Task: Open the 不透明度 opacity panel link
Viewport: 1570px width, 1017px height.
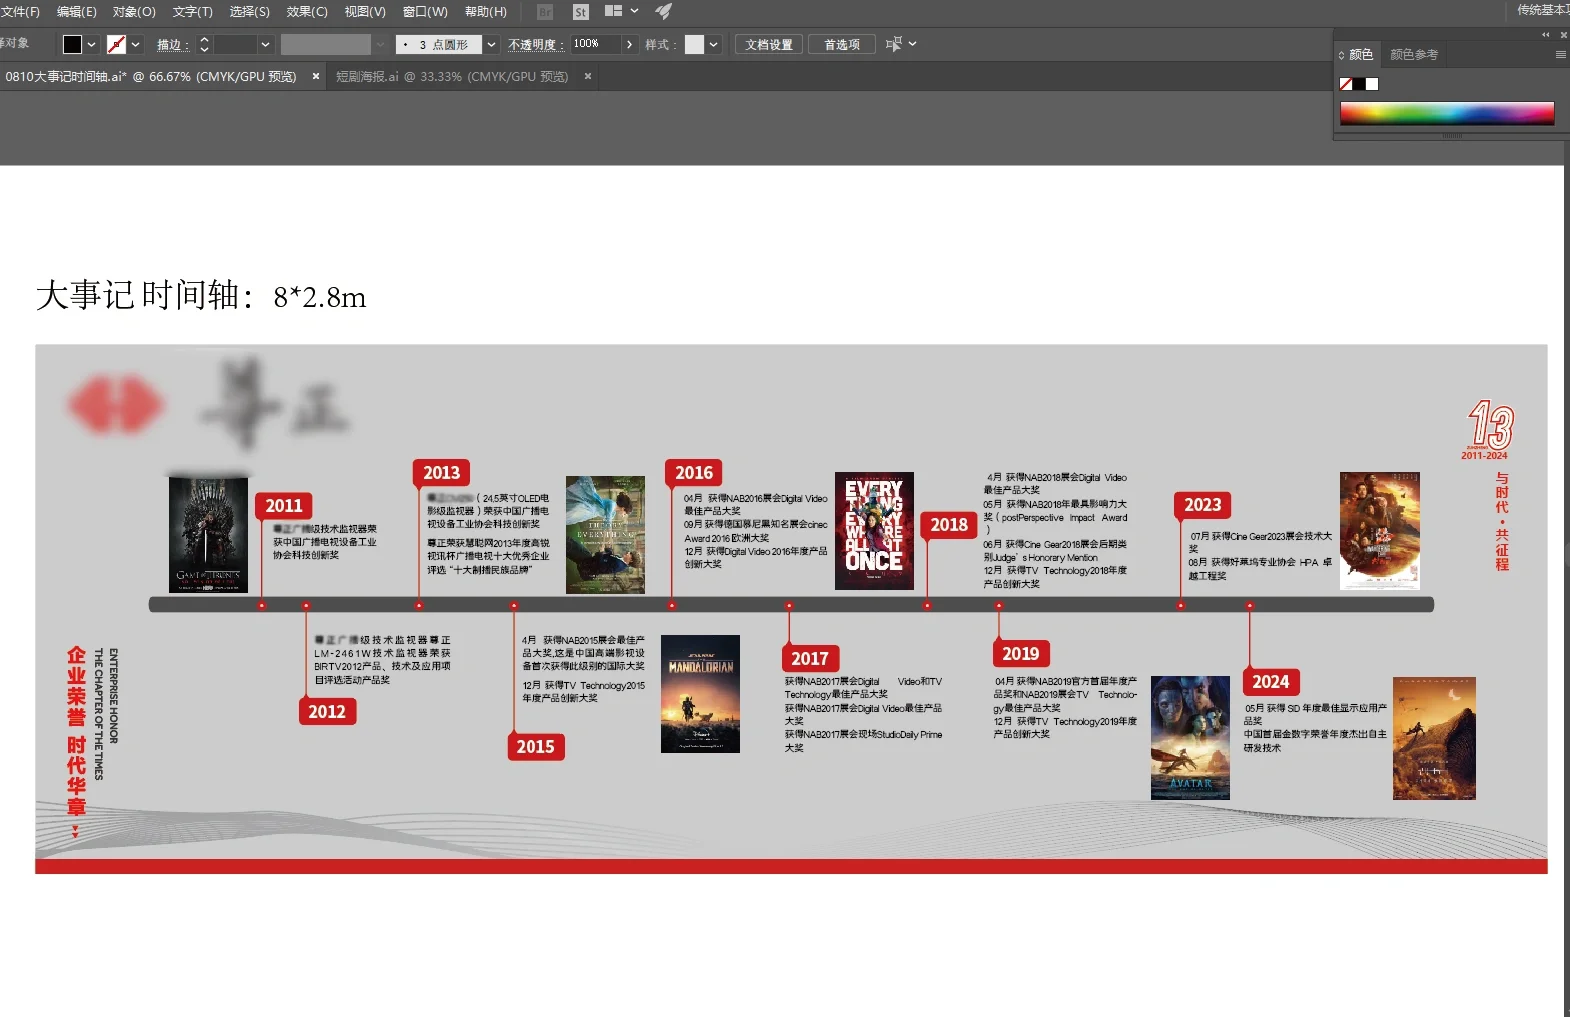Action: pos(535,45)
